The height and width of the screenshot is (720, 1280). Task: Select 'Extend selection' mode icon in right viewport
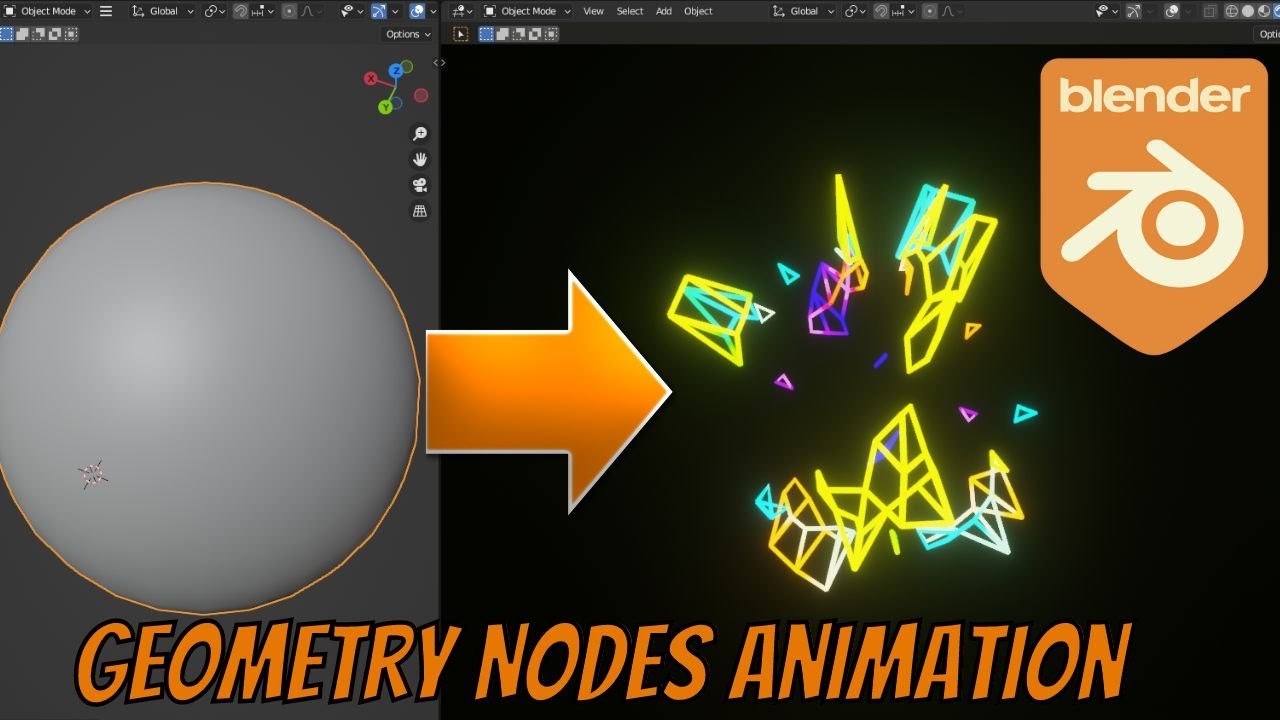pyautogui.click(x=503, y=34)
